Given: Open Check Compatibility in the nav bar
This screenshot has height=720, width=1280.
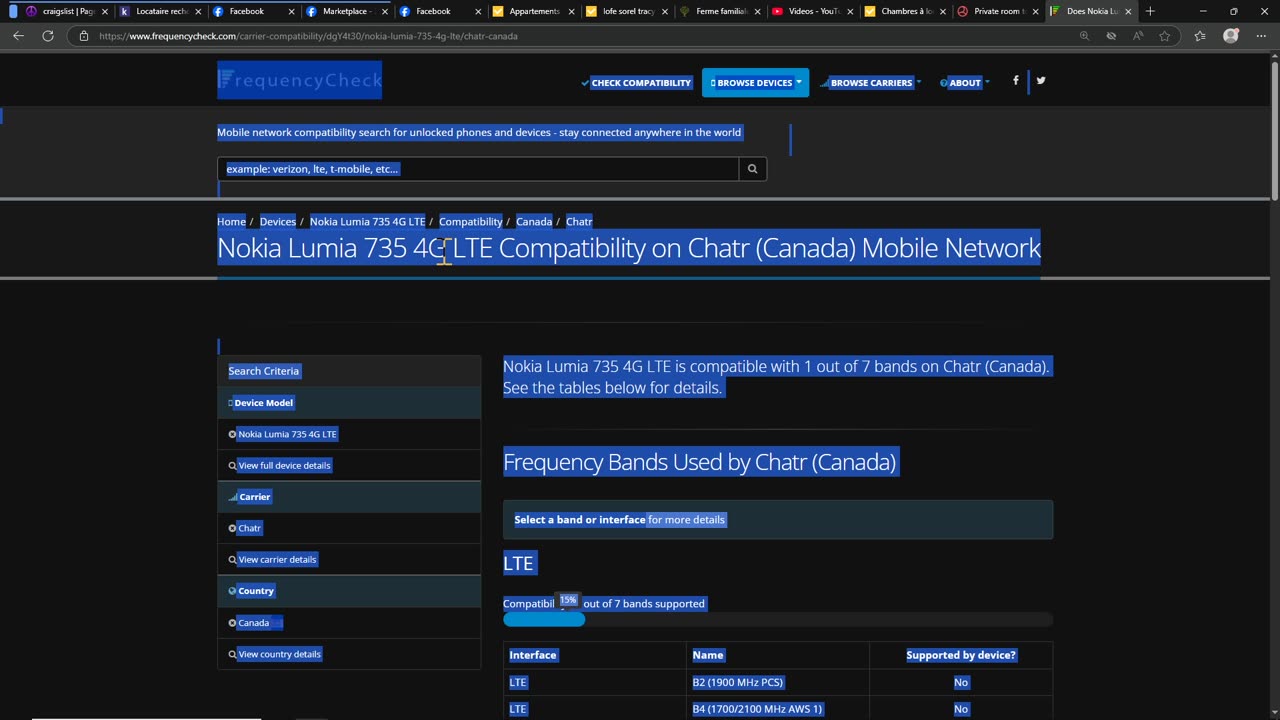Looking at the screenshot, I should (x=637, y=83).
